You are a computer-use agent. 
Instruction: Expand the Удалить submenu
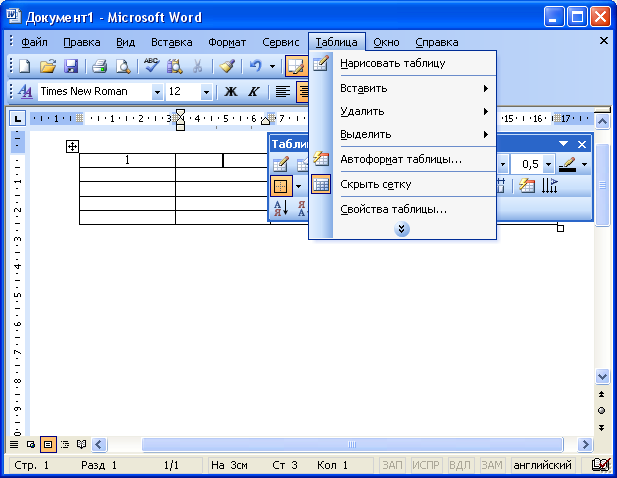coord(403,111)
